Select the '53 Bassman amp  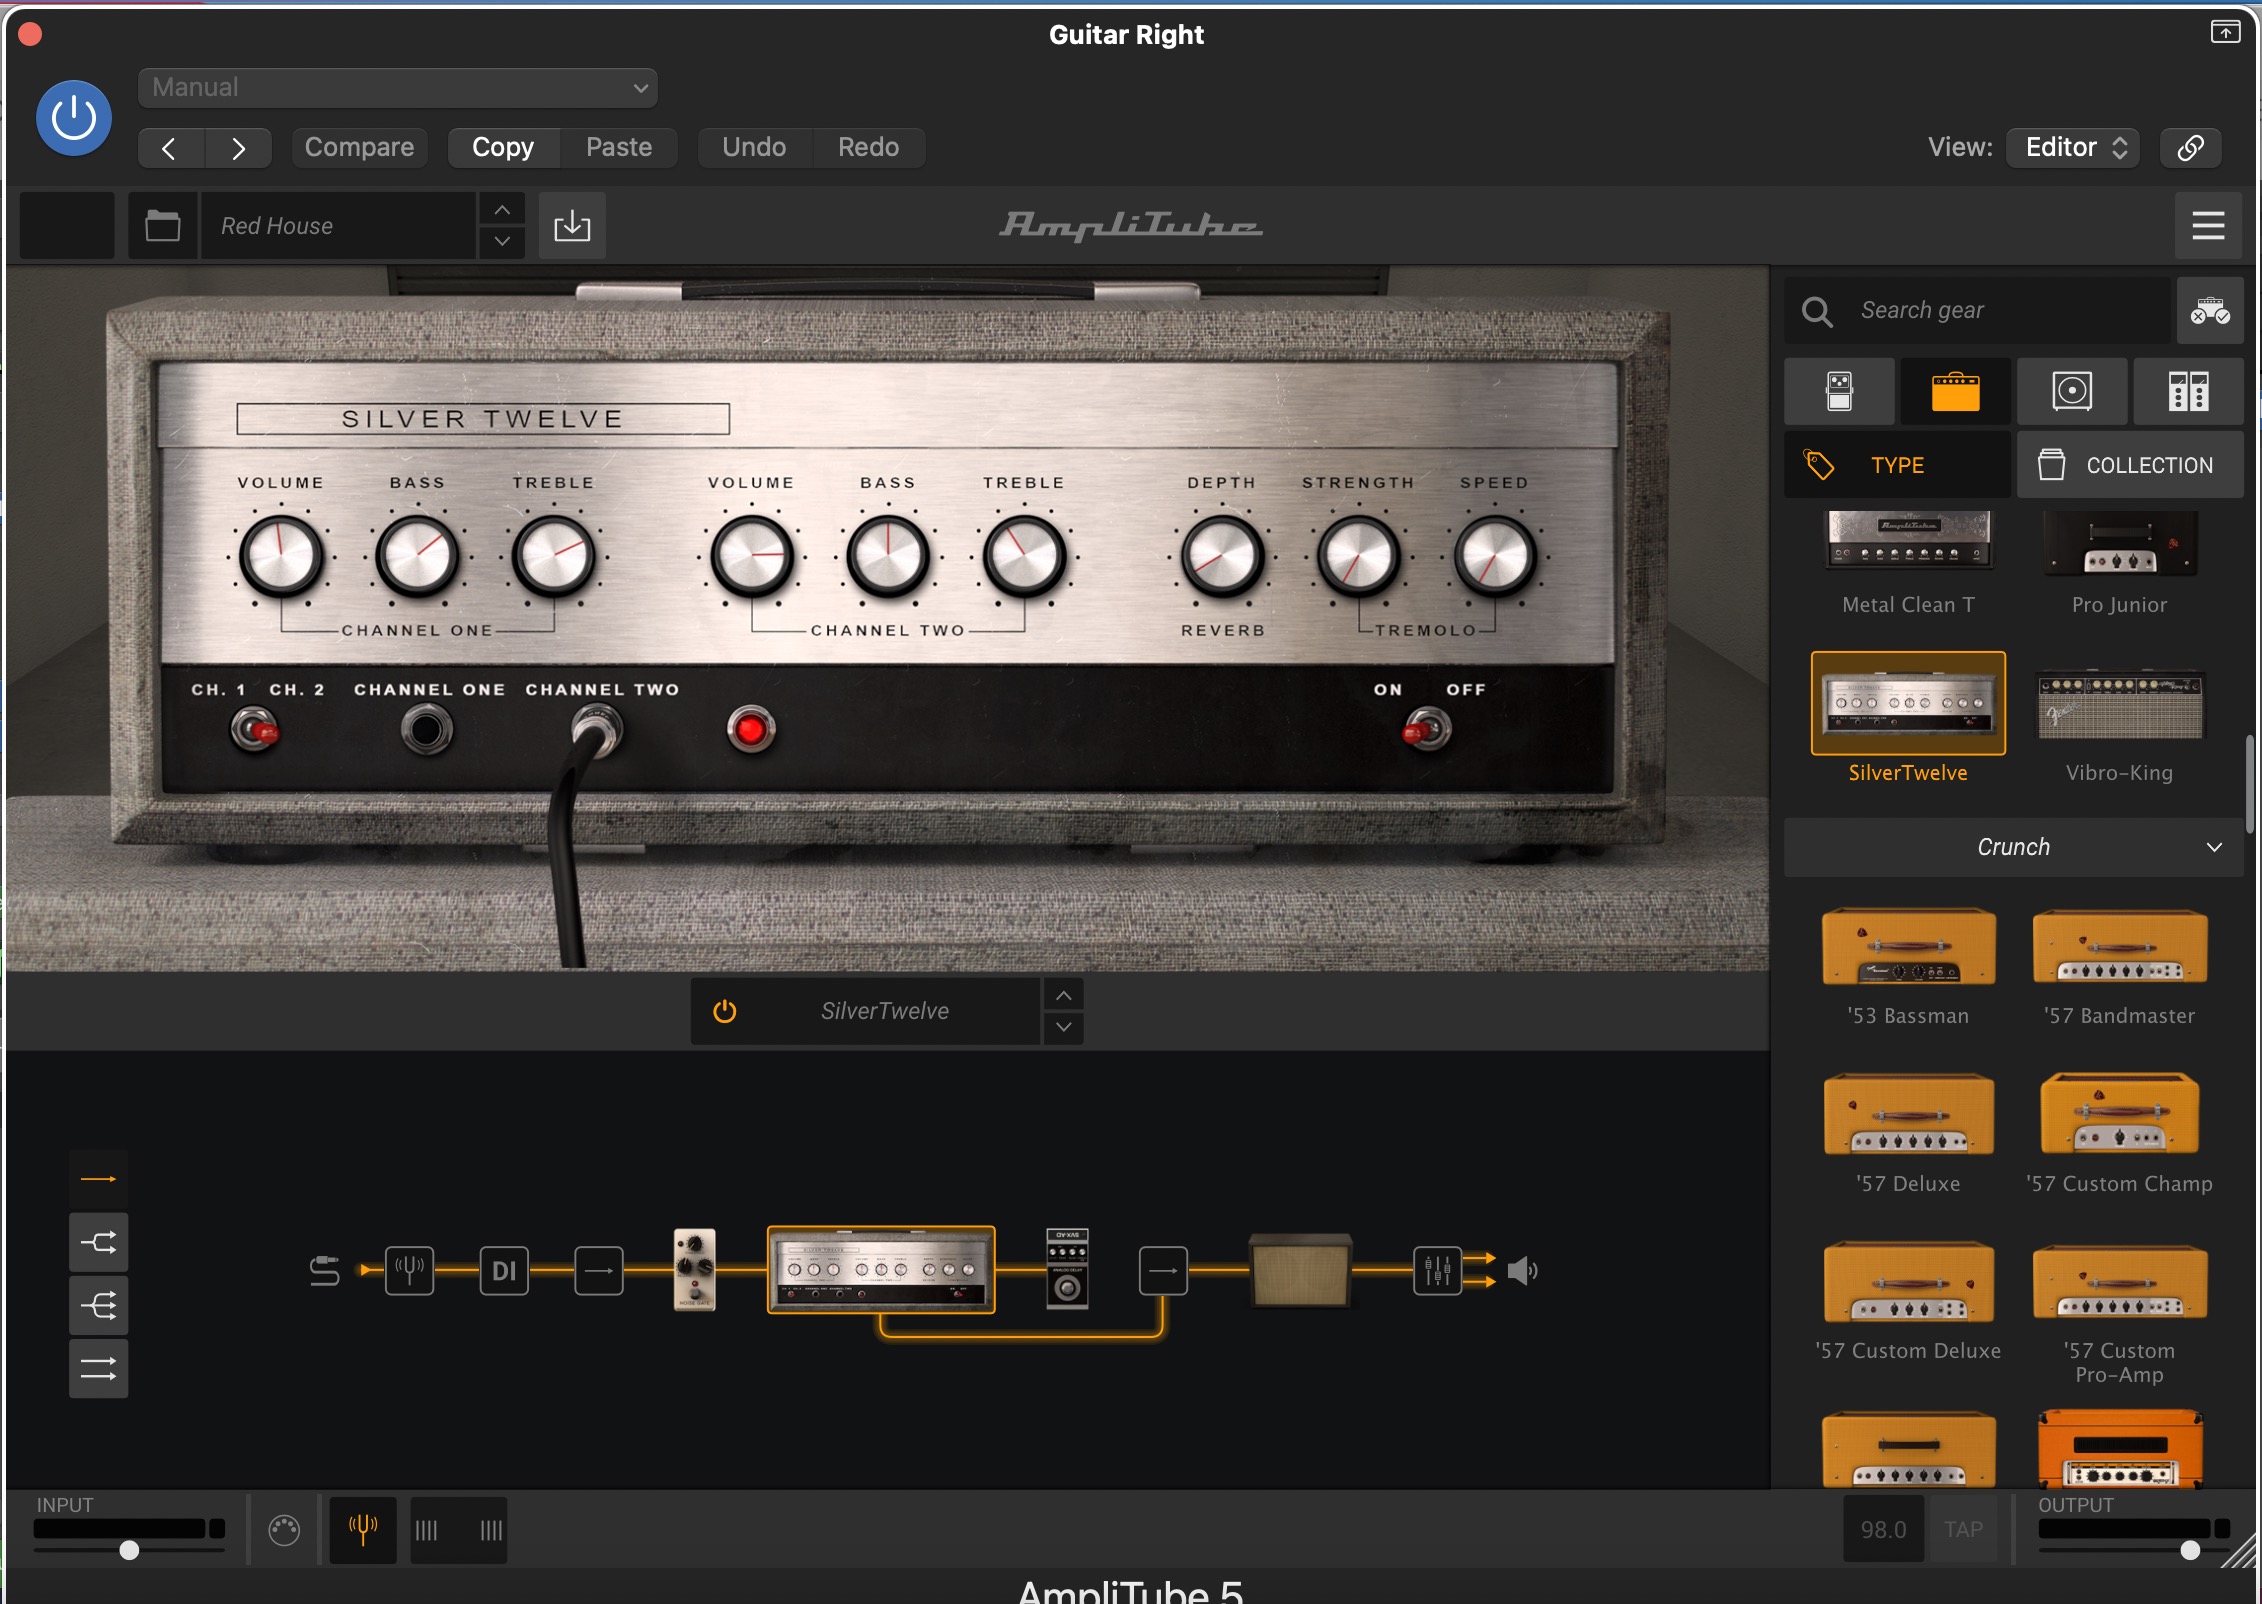click(1908, 965)
